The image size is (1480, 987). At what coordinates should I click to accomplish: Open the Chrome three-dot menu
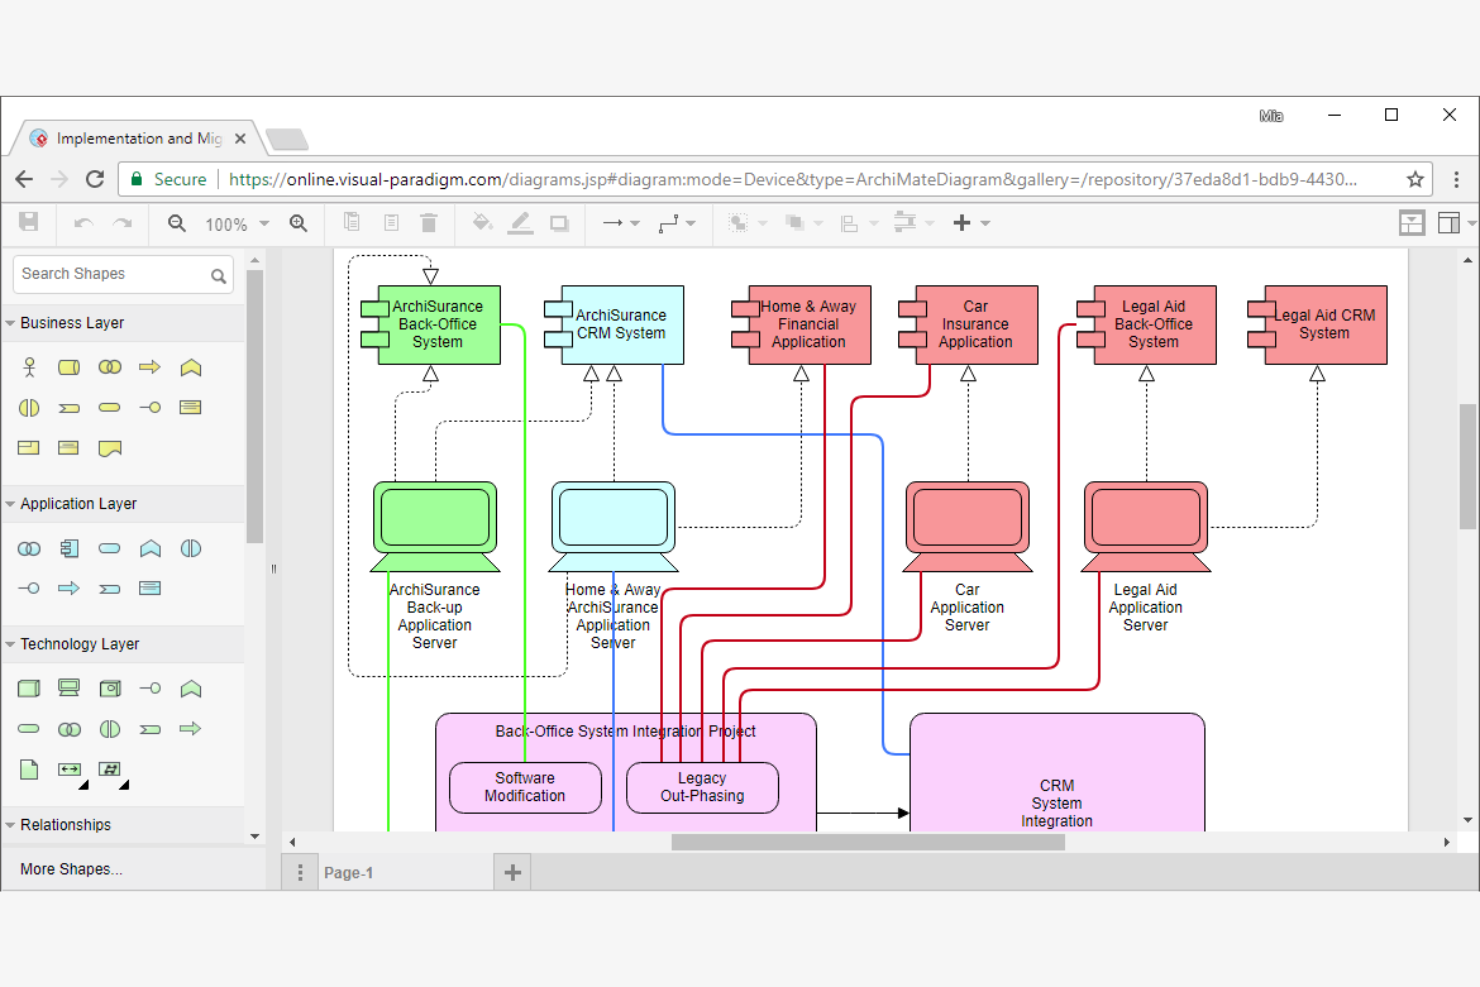pos(1456,179)
